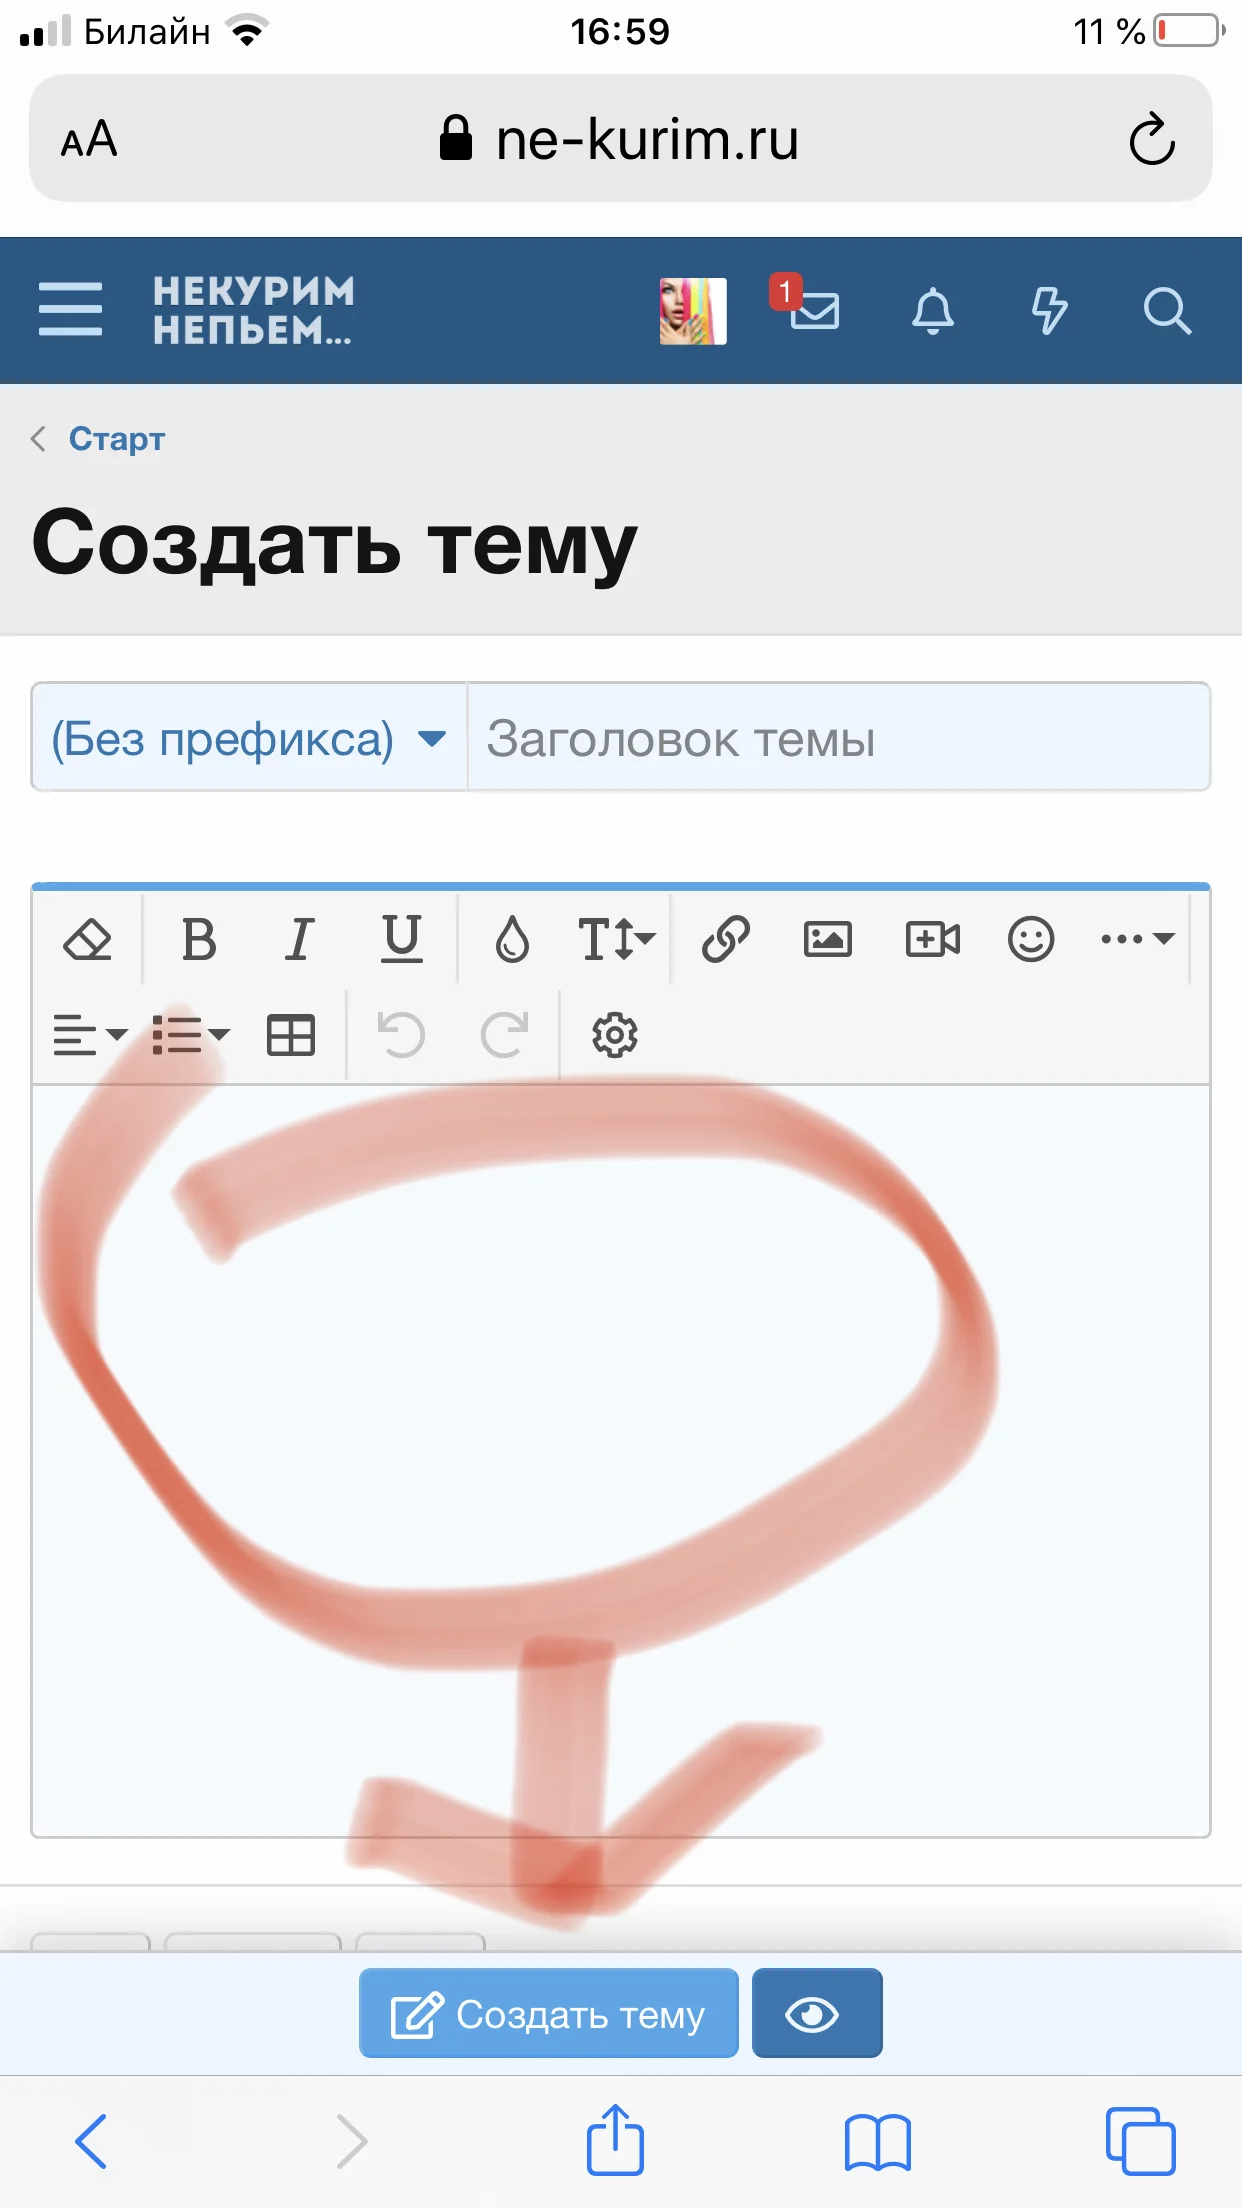Open the lightning bolt what's new feed

tap(1049, 311)
